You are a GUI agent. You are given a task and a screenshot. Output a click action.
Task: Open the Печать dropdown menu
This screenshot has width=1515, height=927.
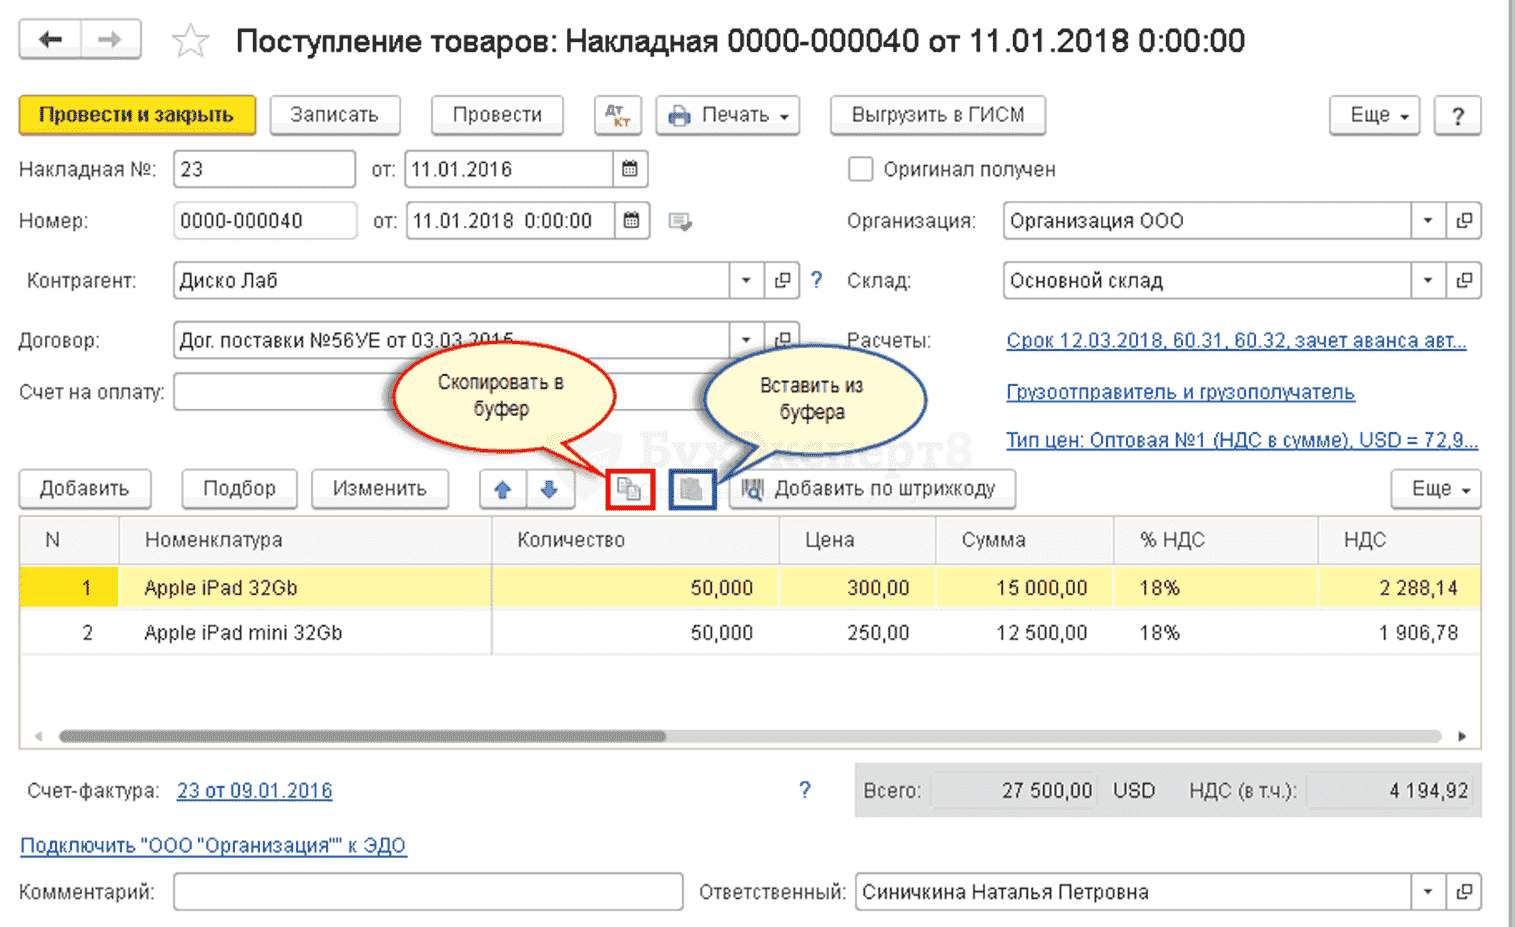pos(728,115)
